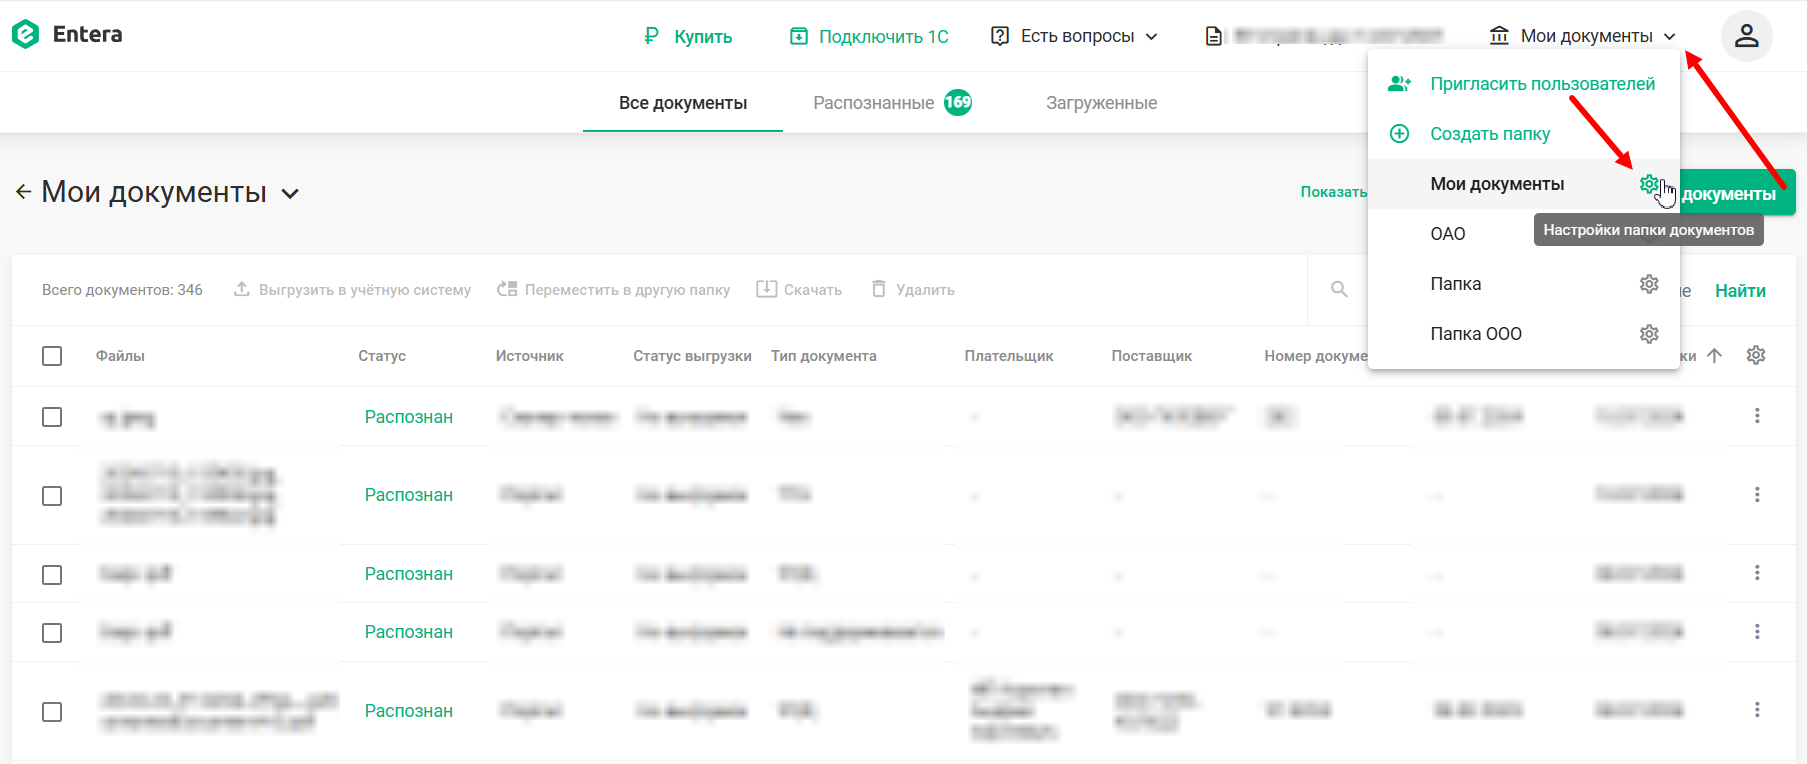Click the download icon next to Скачать
The width and height of the screenshot is (1807, 764).
766,289
